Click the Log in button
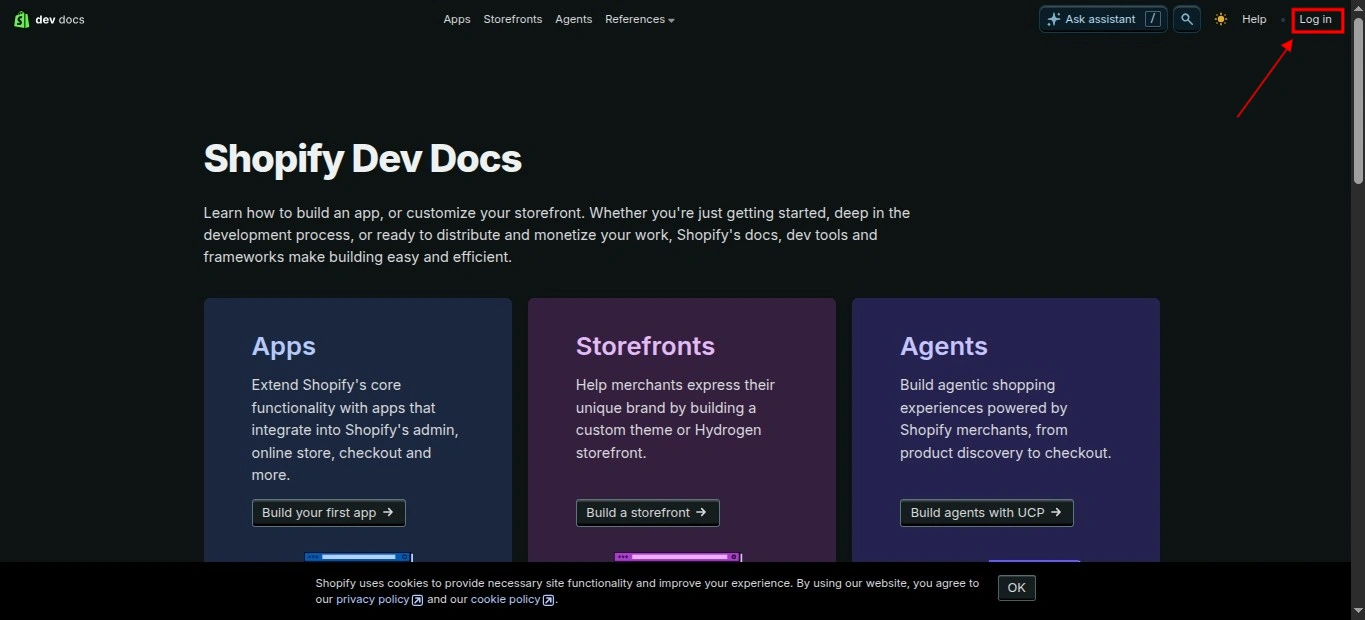This screenshot has height=620, width=1365. (1316, 19)
